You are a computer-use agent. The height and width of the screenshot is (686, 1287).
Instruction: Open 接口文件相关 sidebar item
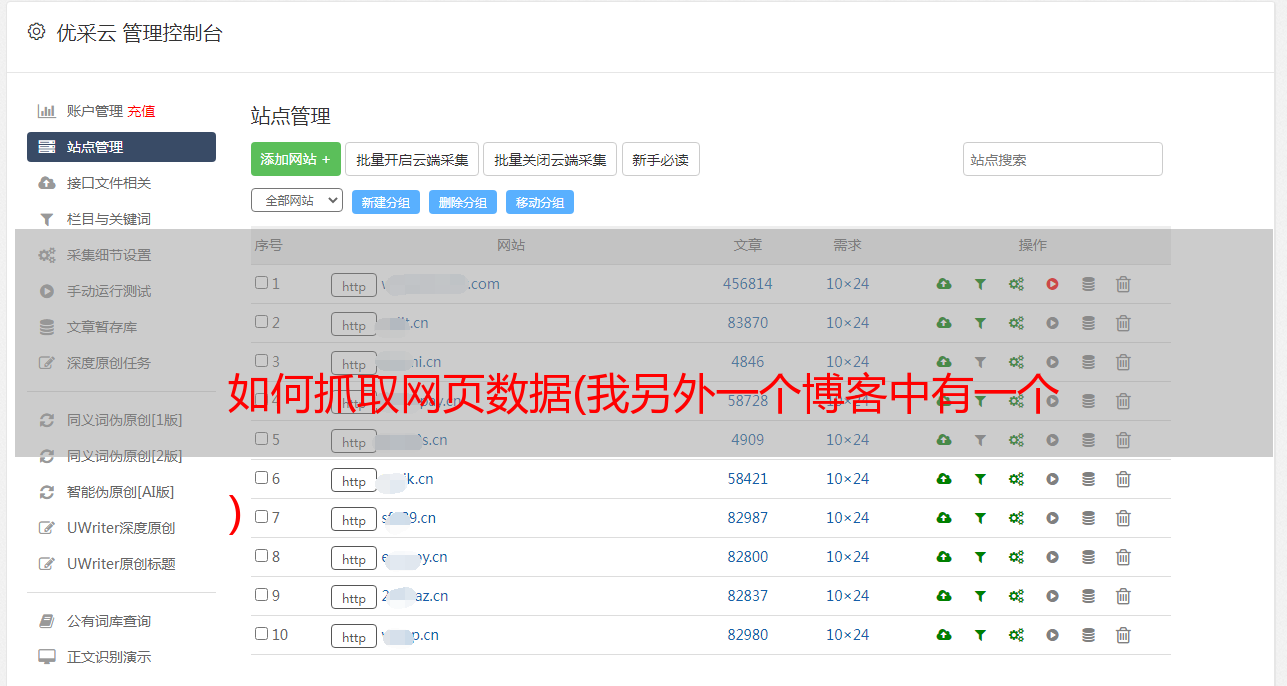109,183
